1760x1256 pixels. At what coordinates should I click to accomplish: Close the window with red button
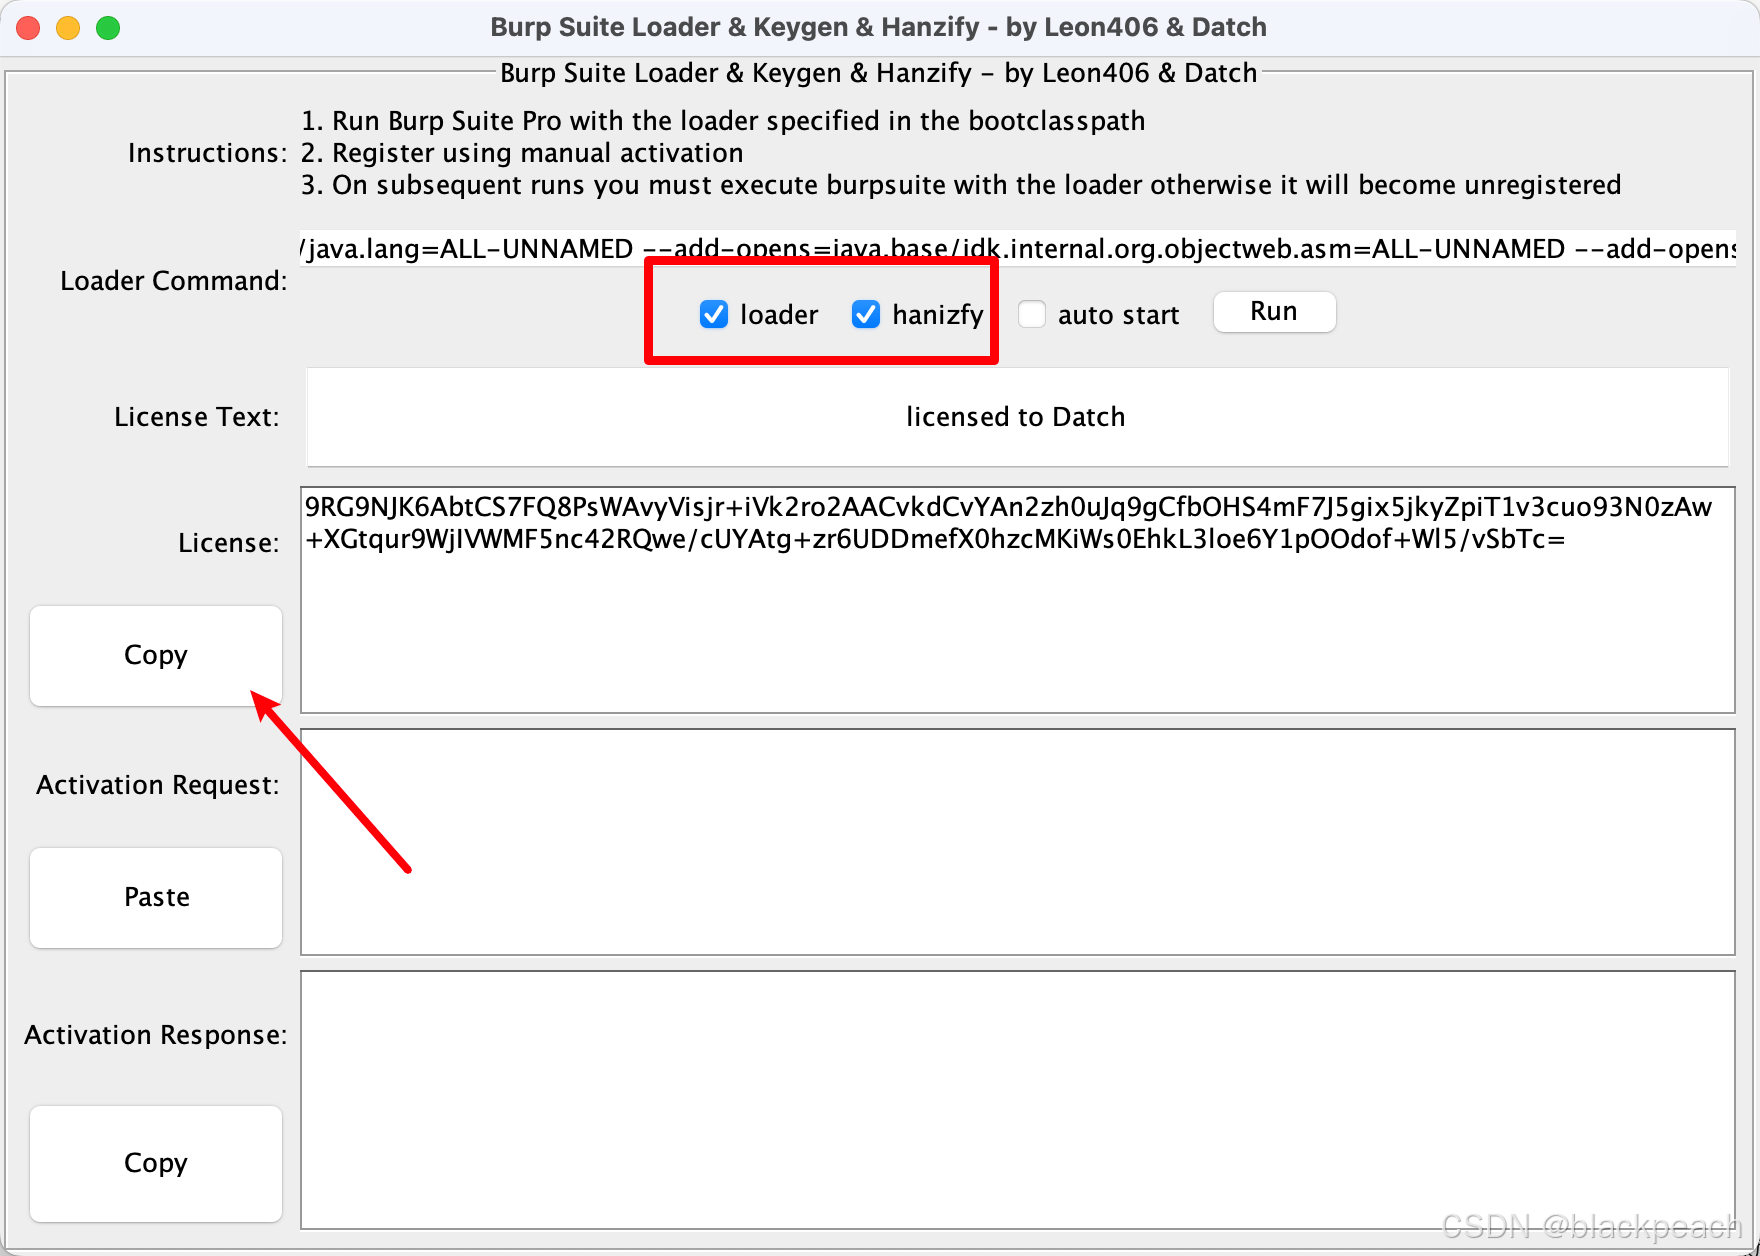28,28
